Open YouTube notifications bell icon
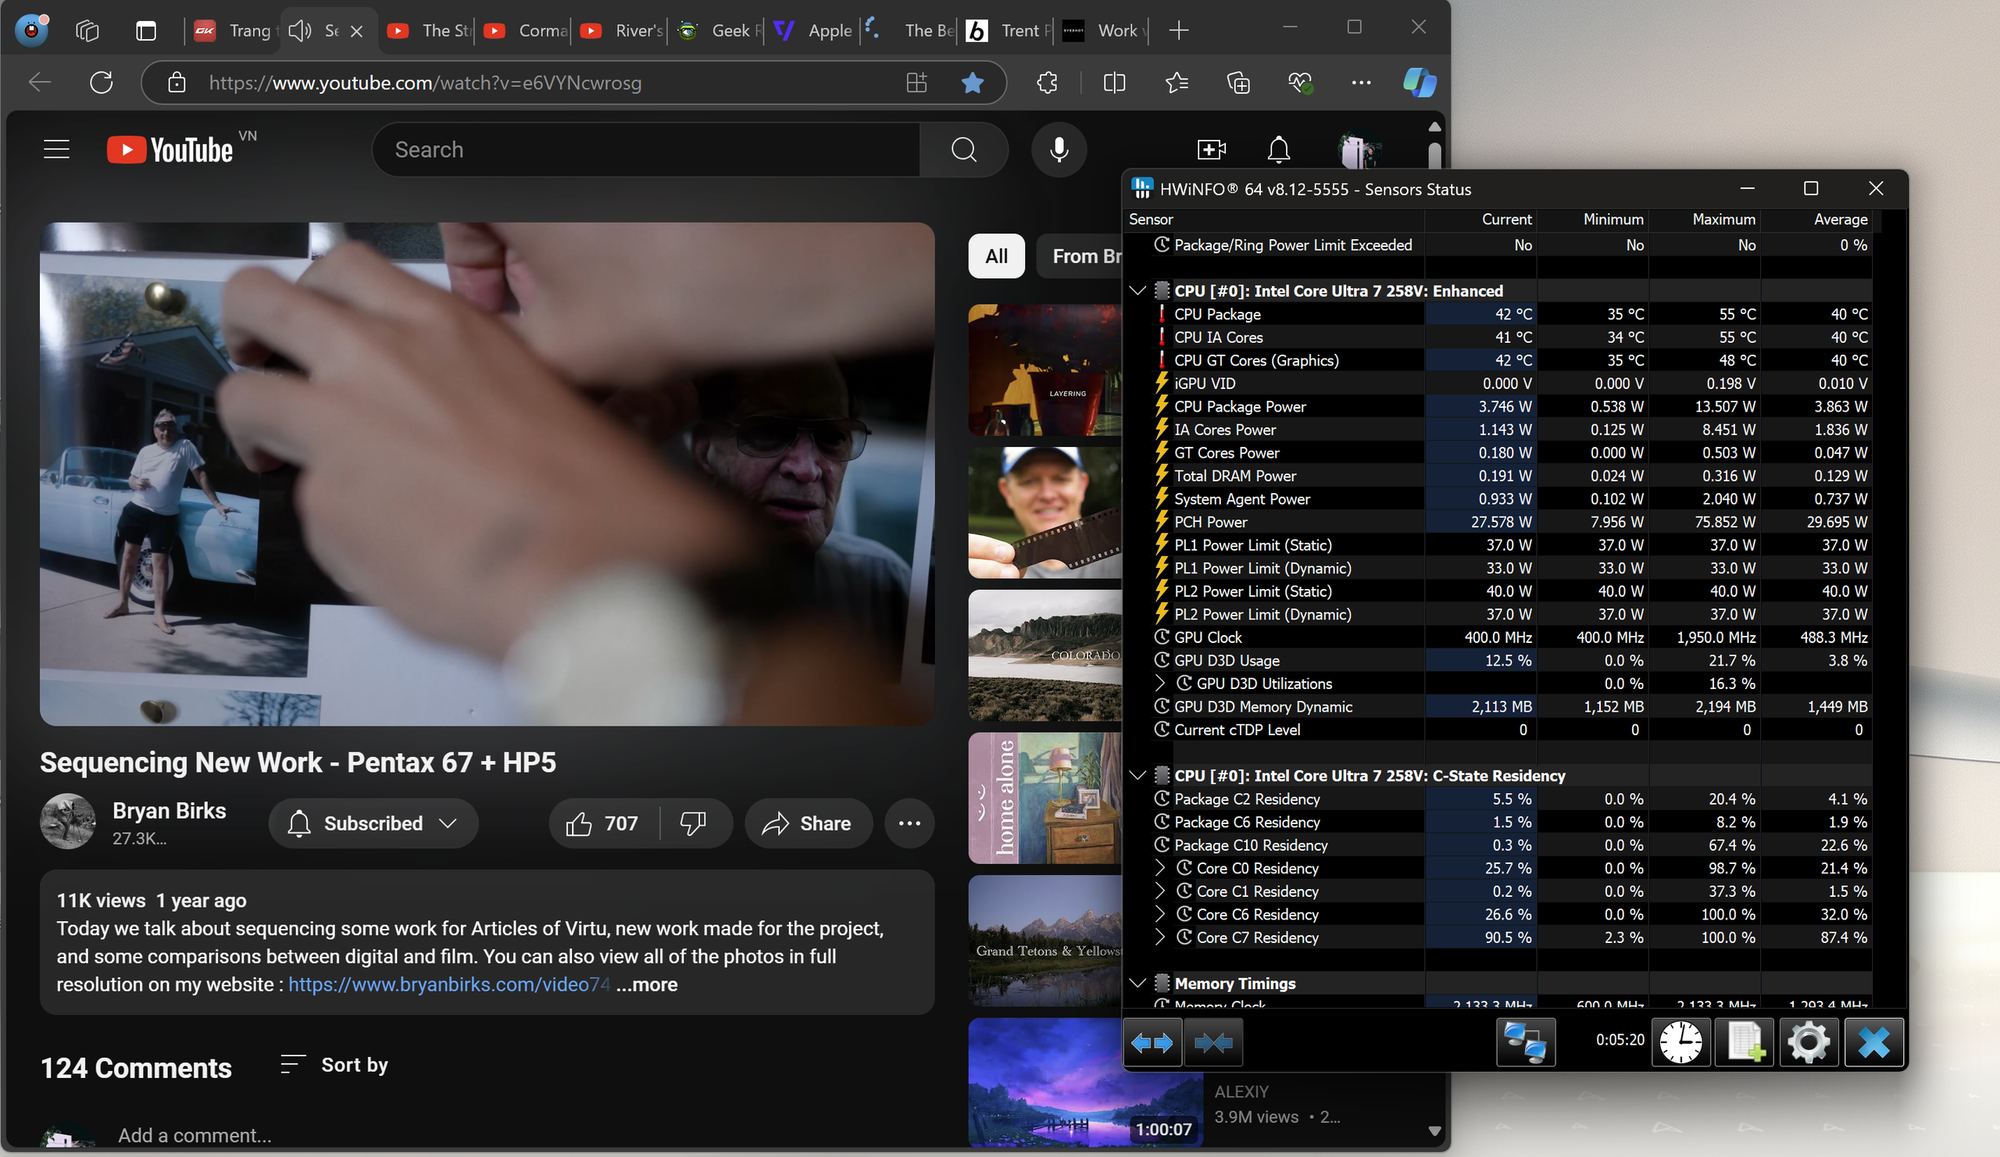Viewport: 2000px width, 1157px height. [x=1277, y=149]
